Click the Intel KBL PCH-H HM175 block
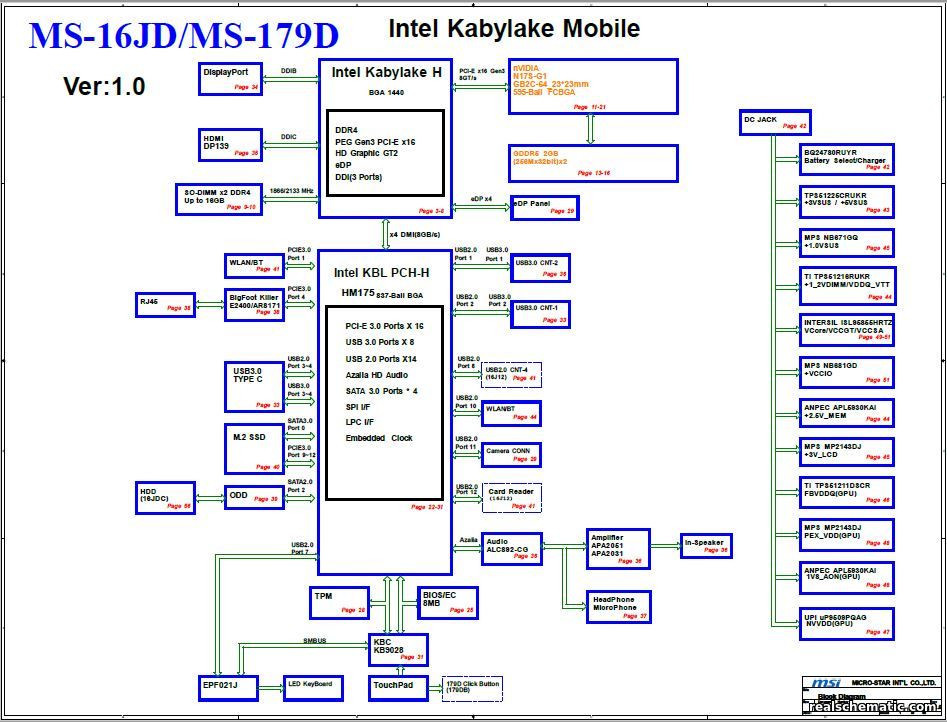 coord(385,380)
